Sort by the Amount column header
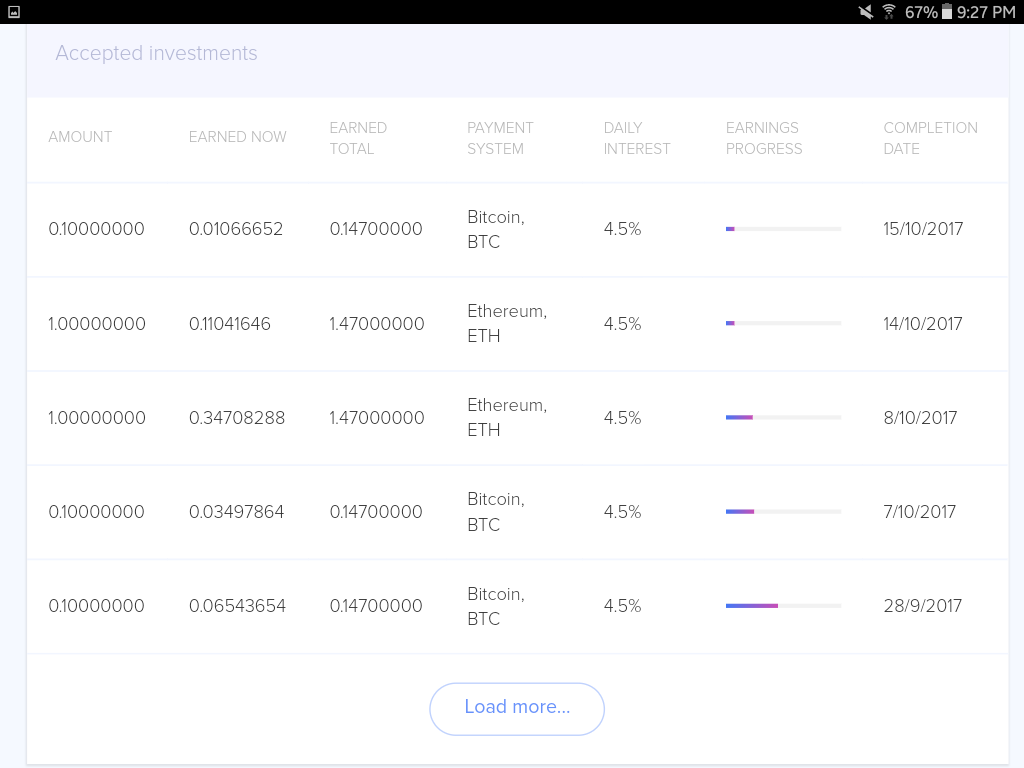This screenshot has height=768, width=1024. point(80,137)
